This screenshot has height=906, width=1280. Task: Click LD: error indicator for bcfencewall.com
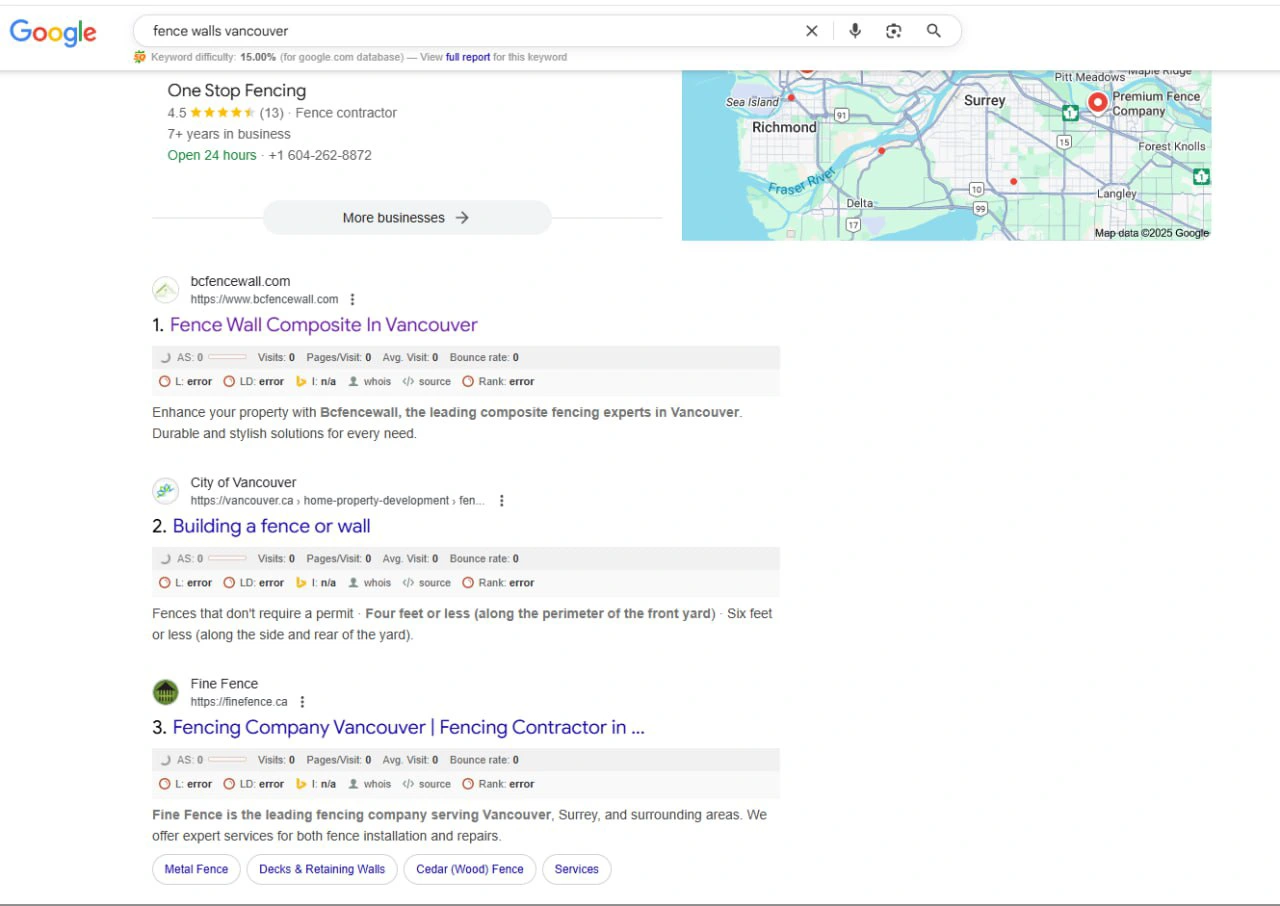click(254, 381)
